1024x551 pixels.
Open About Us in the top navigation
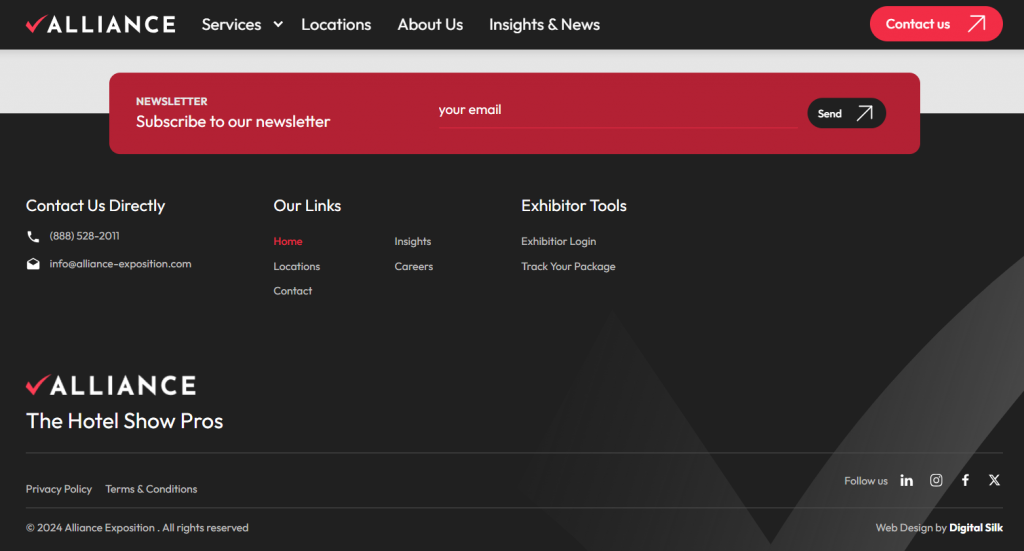point(430,25)
